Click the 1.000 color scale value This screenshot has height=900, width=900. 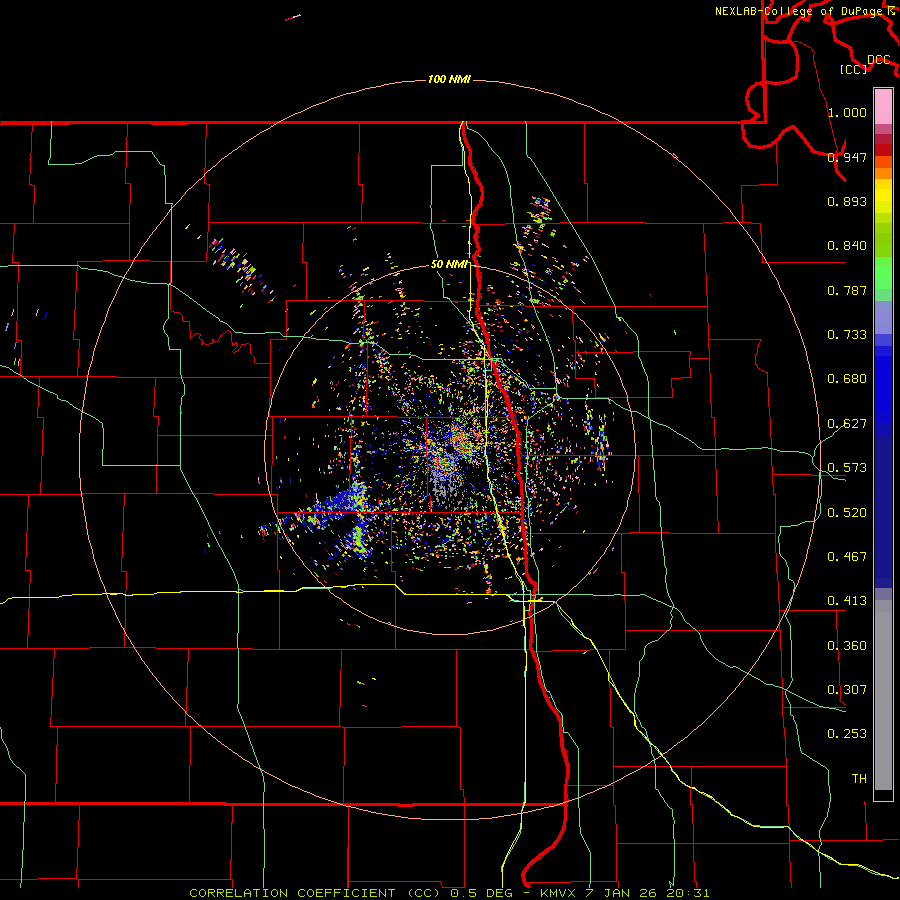(847, 112)
